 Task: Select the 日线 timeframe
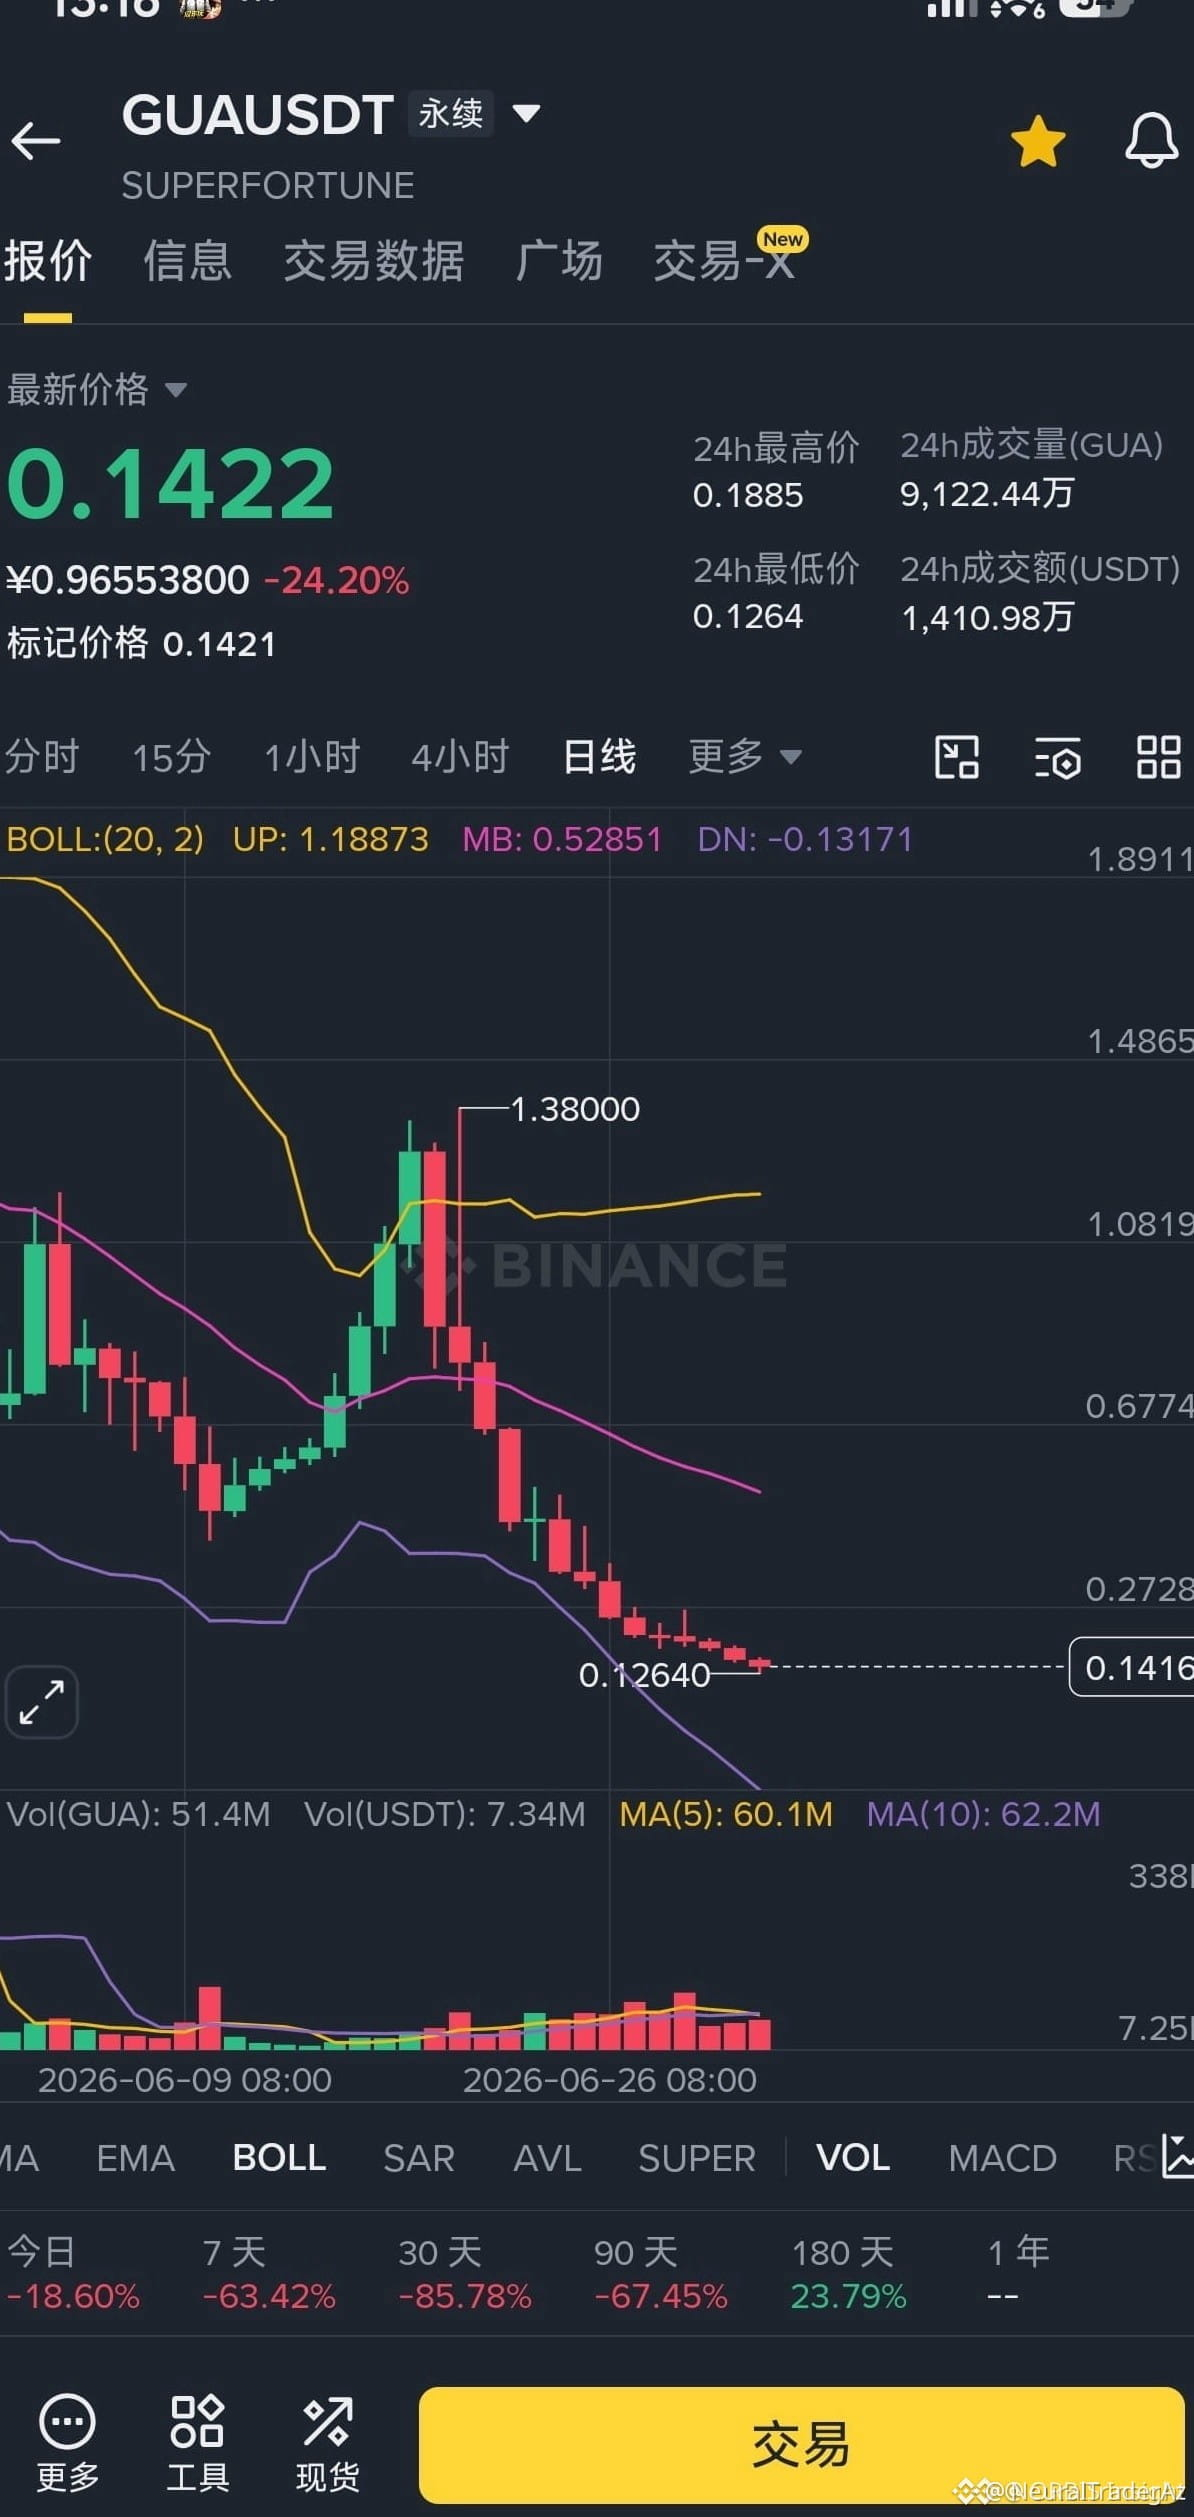click(x=599, y=757)
